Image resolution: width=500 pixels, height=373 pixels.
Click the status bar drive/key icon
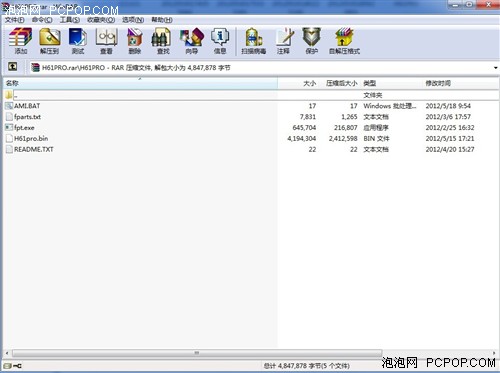click(13, 366)
